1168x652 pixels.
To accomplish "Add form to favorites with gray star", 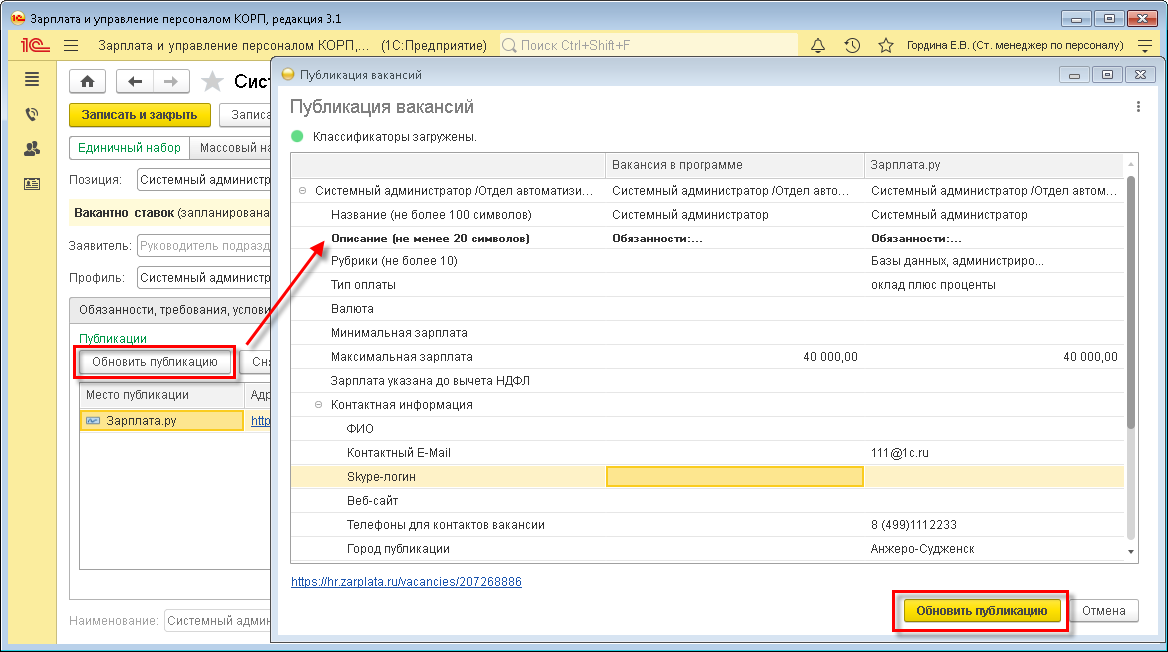I will [212, 81].
